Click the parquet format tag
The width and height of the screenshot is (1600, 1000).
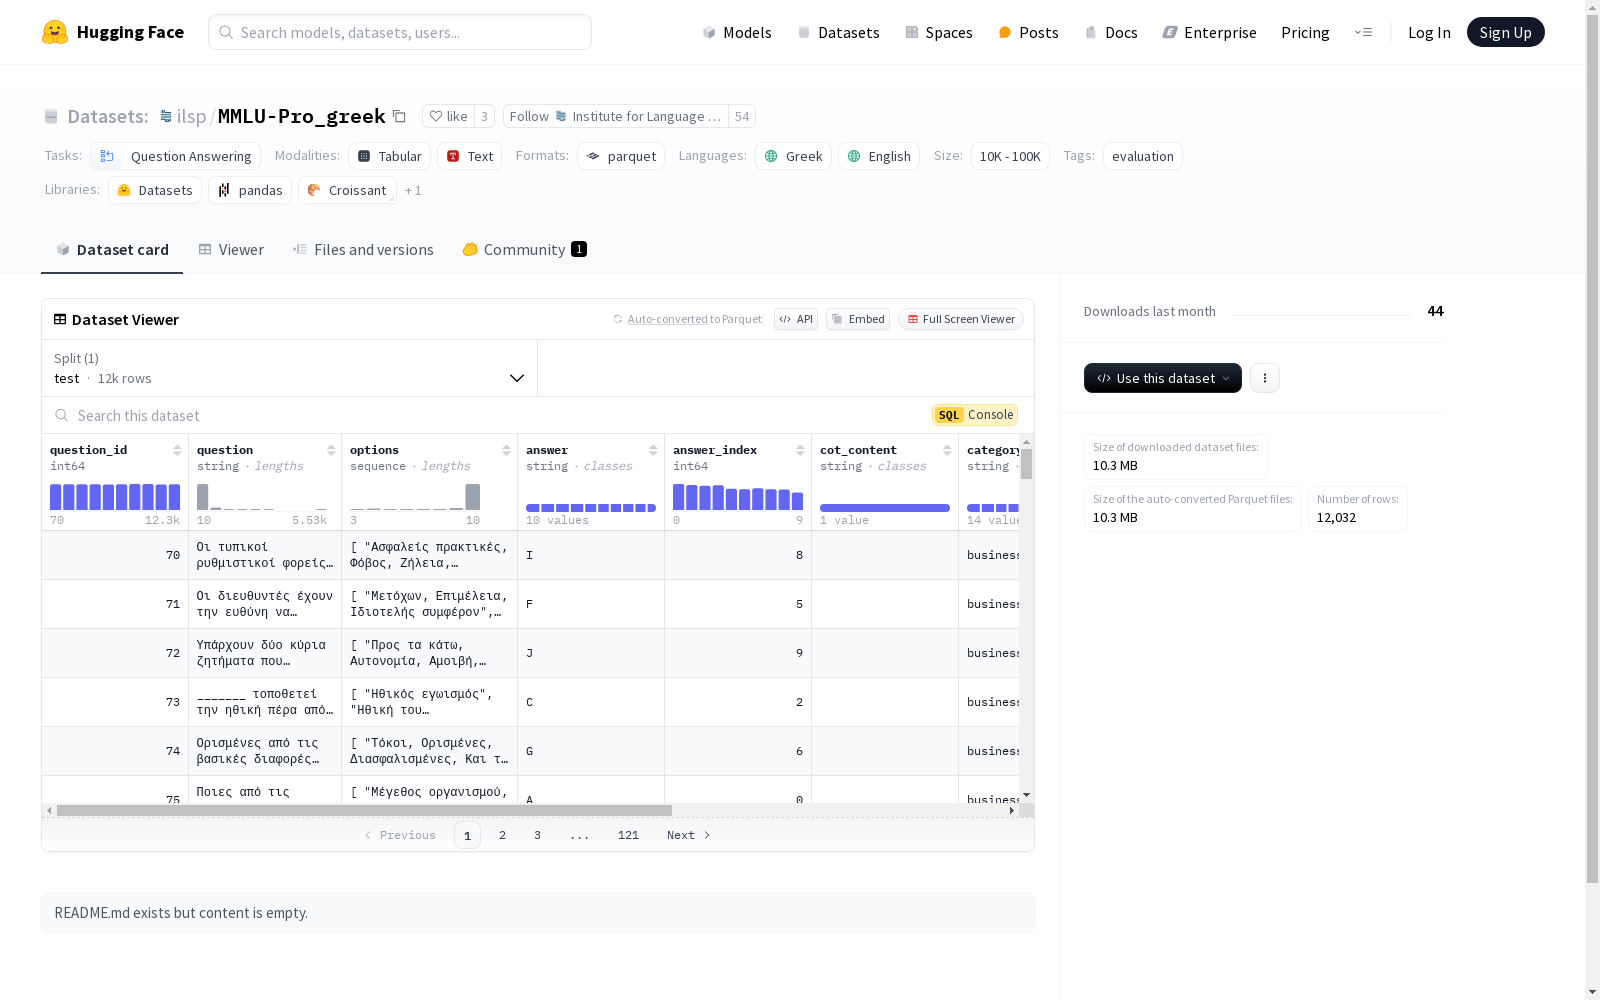coord(621,156)
